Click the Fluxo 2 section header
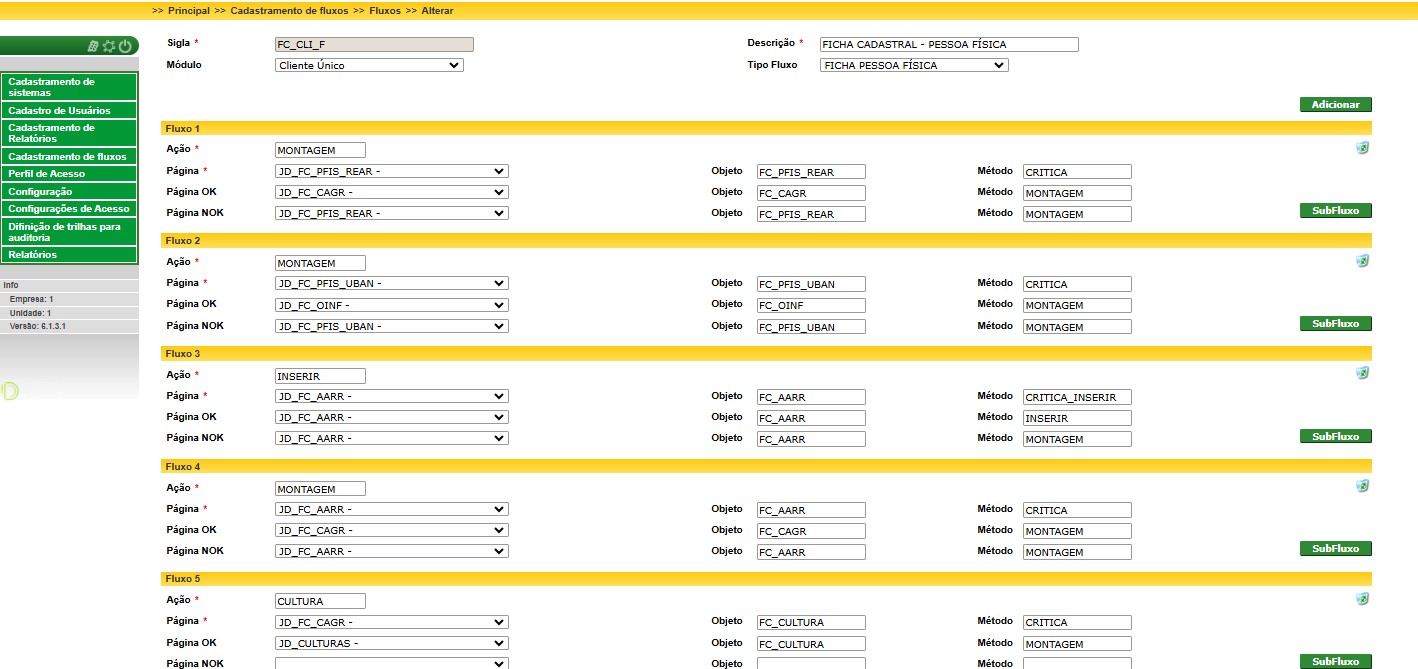This screenshot has width=1418, height=669. pyautogui.click(x=766, y=241)
